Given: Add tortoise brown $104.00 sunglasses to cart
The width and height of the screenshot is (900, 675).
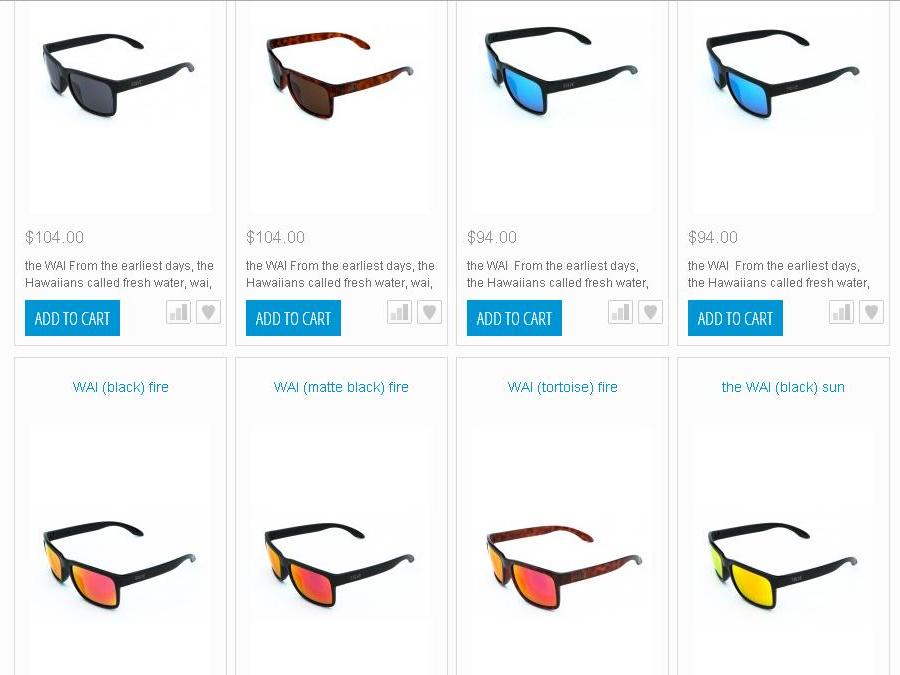Looking at the screenshot, I should click(x=293, y=318).
